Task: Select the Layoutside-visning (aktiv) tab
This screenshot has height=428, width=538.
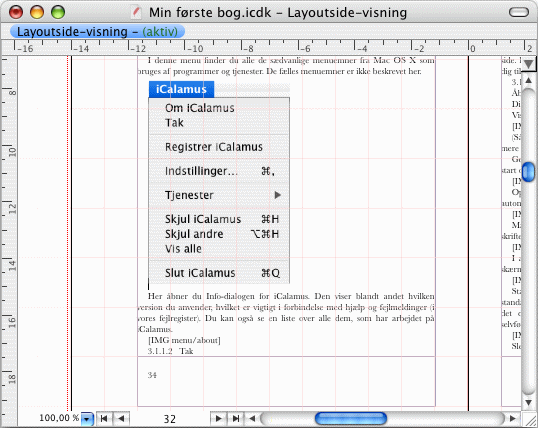Action: (x=97, y=32)
